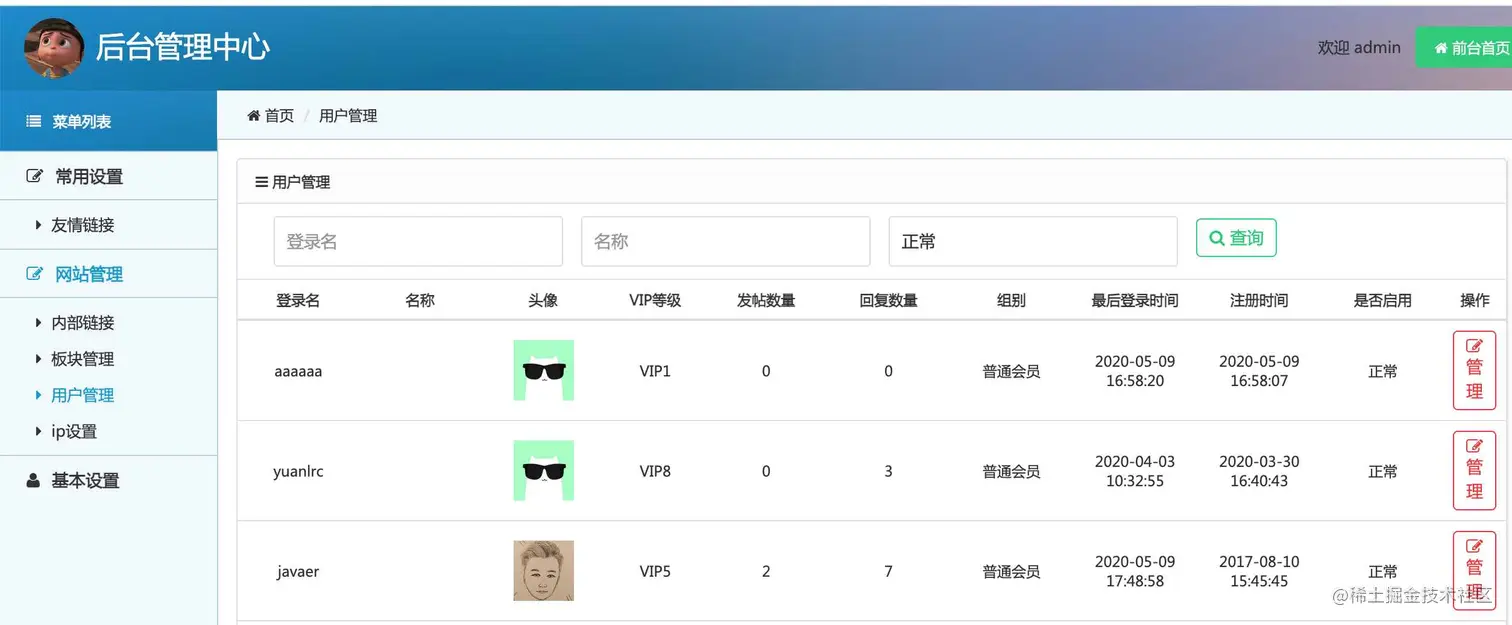Click the 最后登录时间 column header

[1135, 300]
